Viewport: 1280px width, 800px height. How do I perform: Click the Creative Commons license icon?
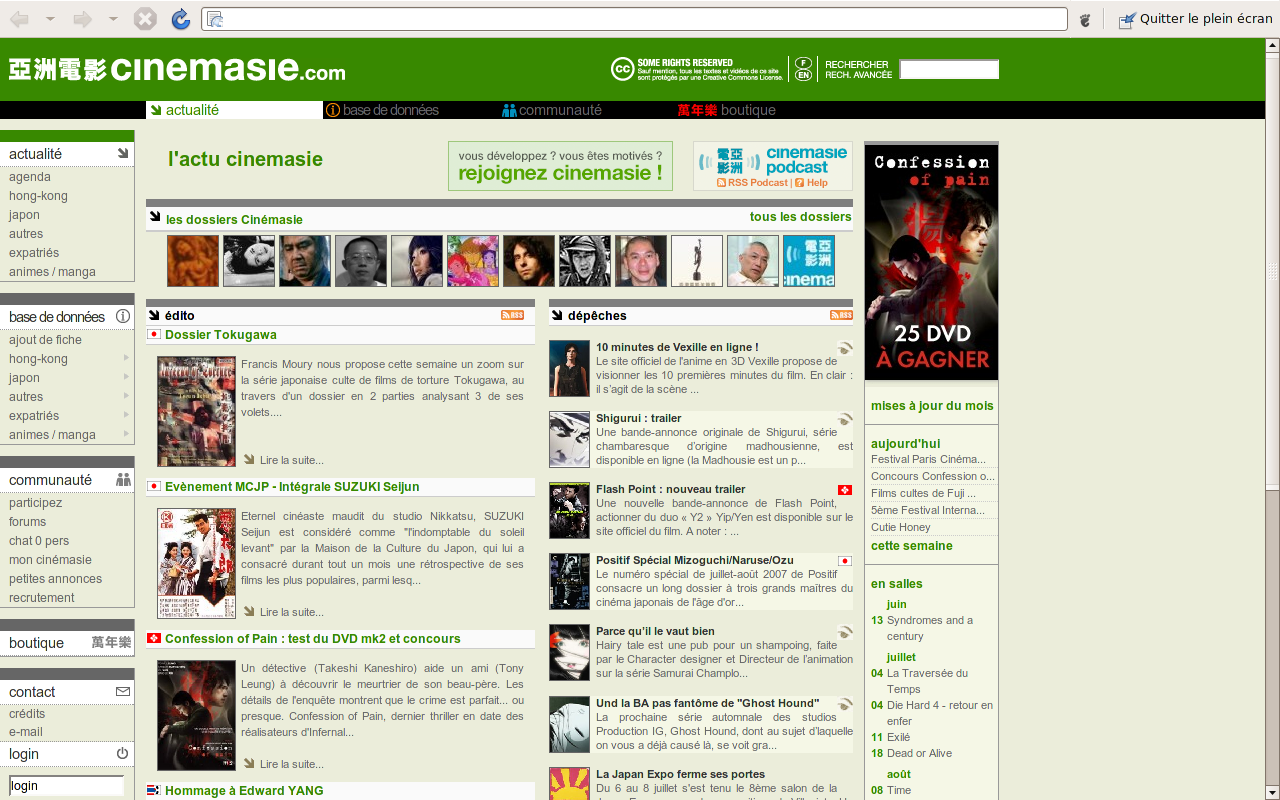(622, 68)
